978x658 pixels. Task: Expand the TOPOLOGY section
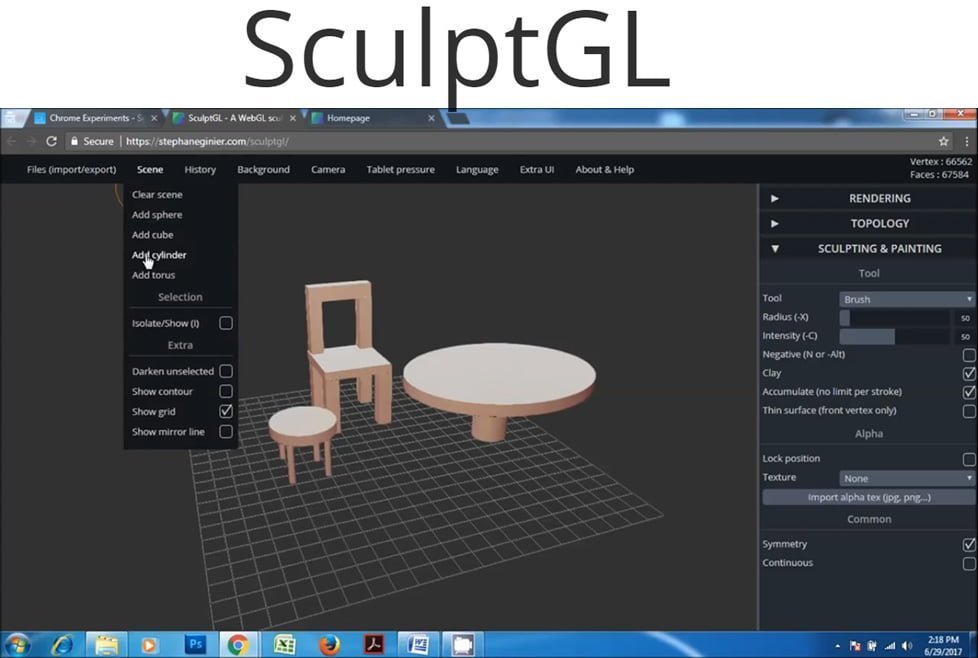(x=868, y=223)
